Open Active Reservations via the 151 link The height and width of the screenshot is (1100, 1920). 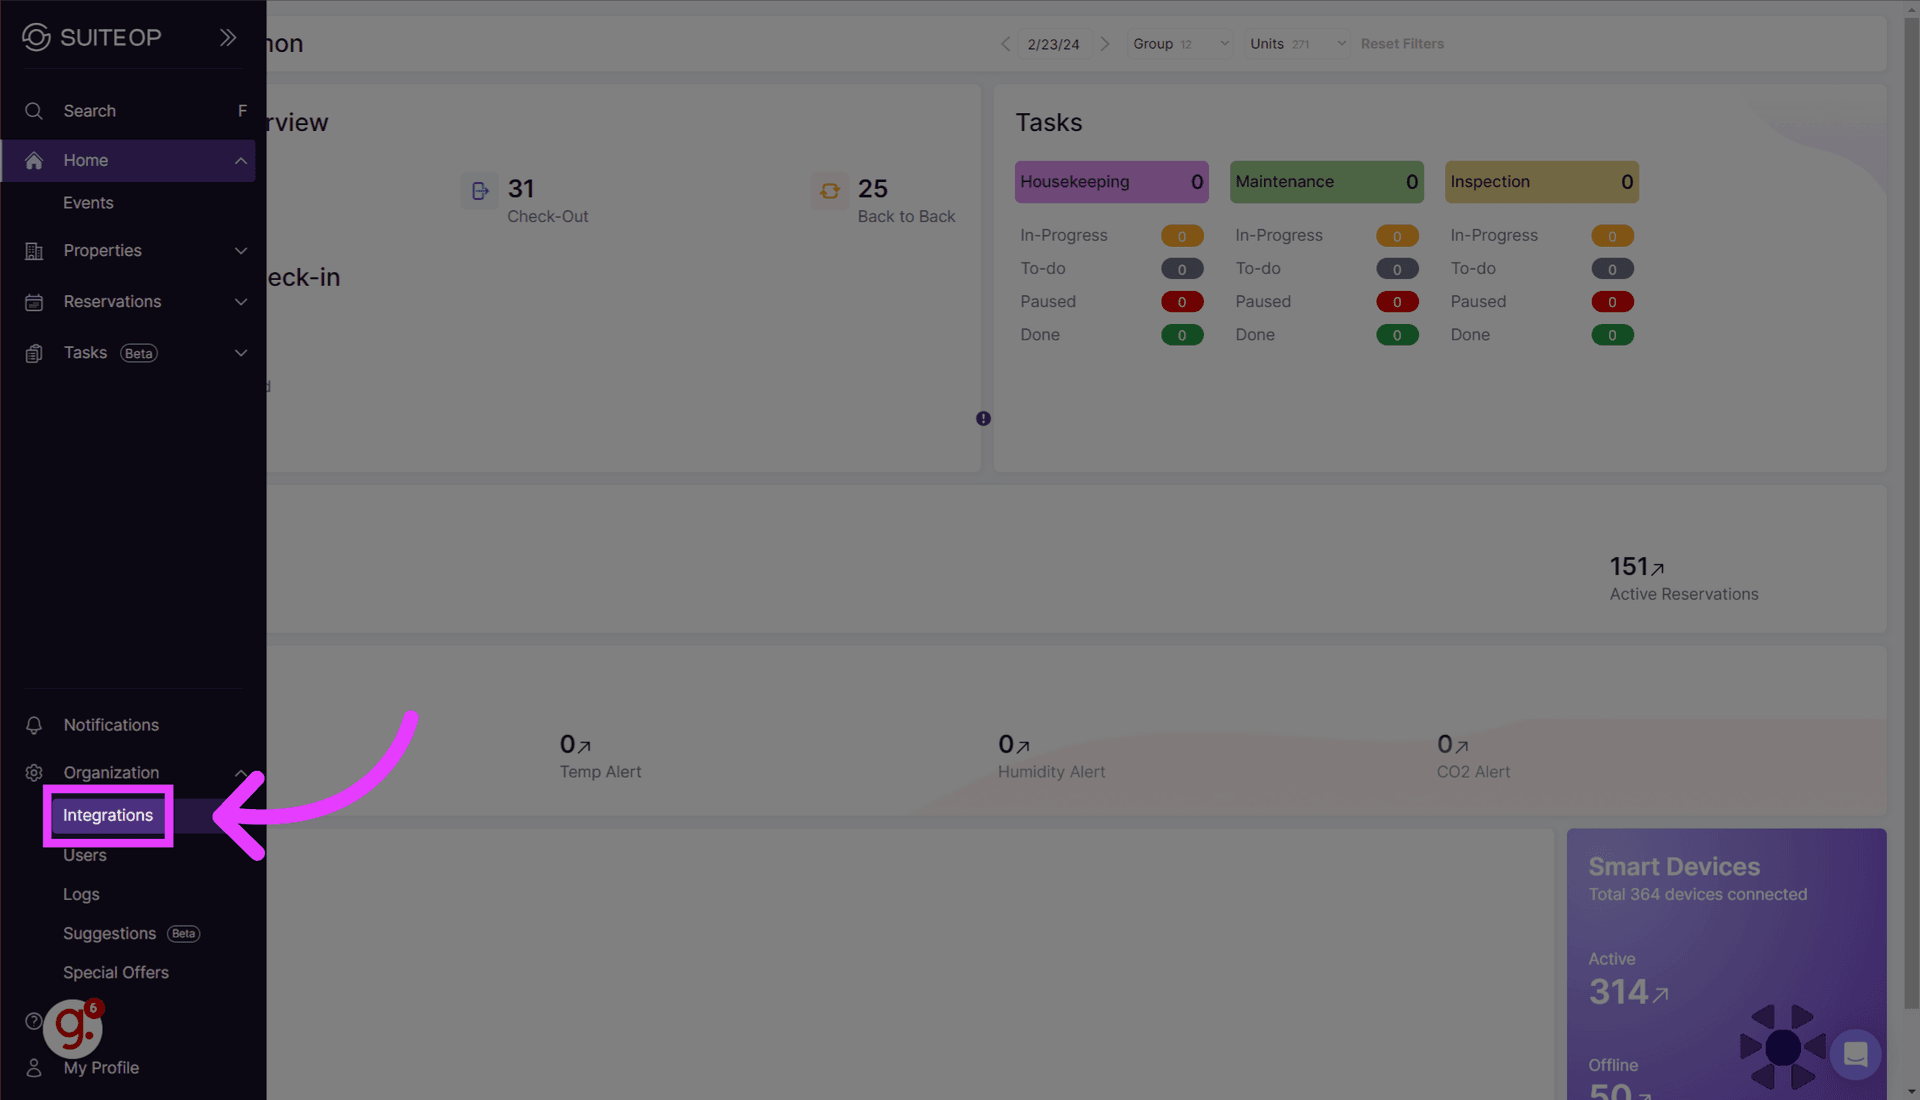click(x=1634, y=566)
